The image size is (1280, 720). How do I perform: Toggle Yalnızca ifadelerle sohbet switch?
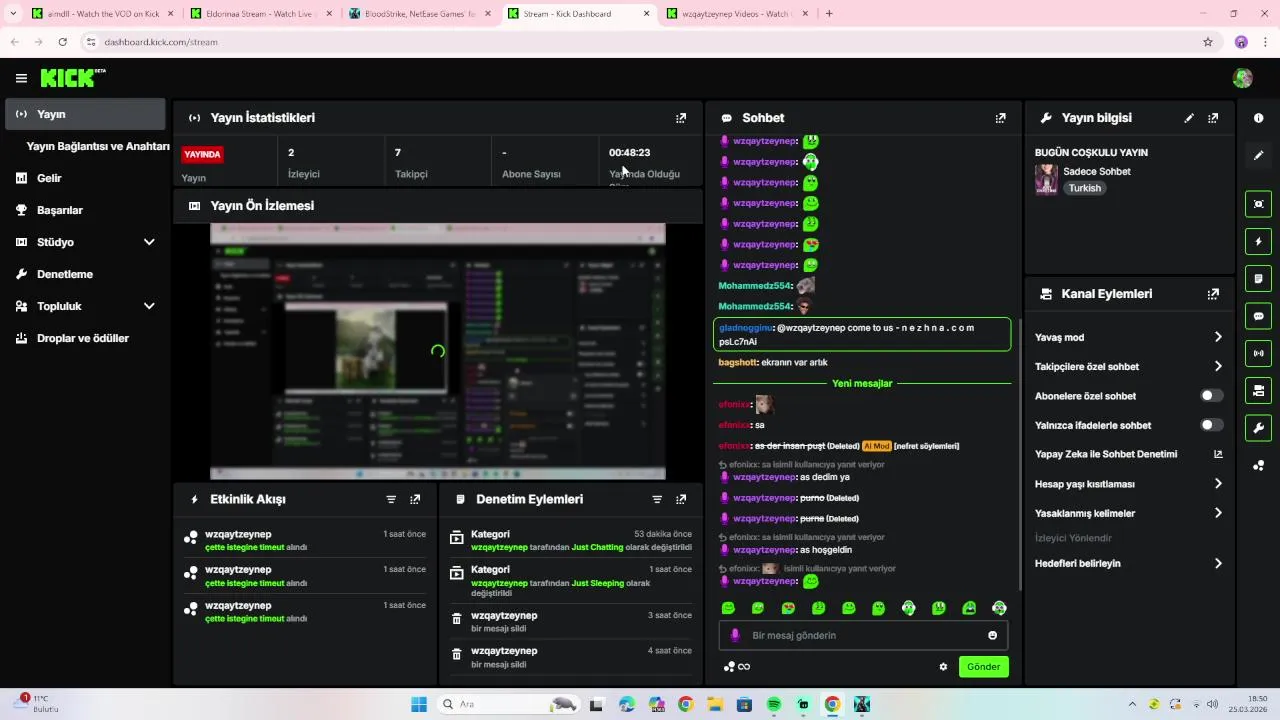[x=1211, y=425]
